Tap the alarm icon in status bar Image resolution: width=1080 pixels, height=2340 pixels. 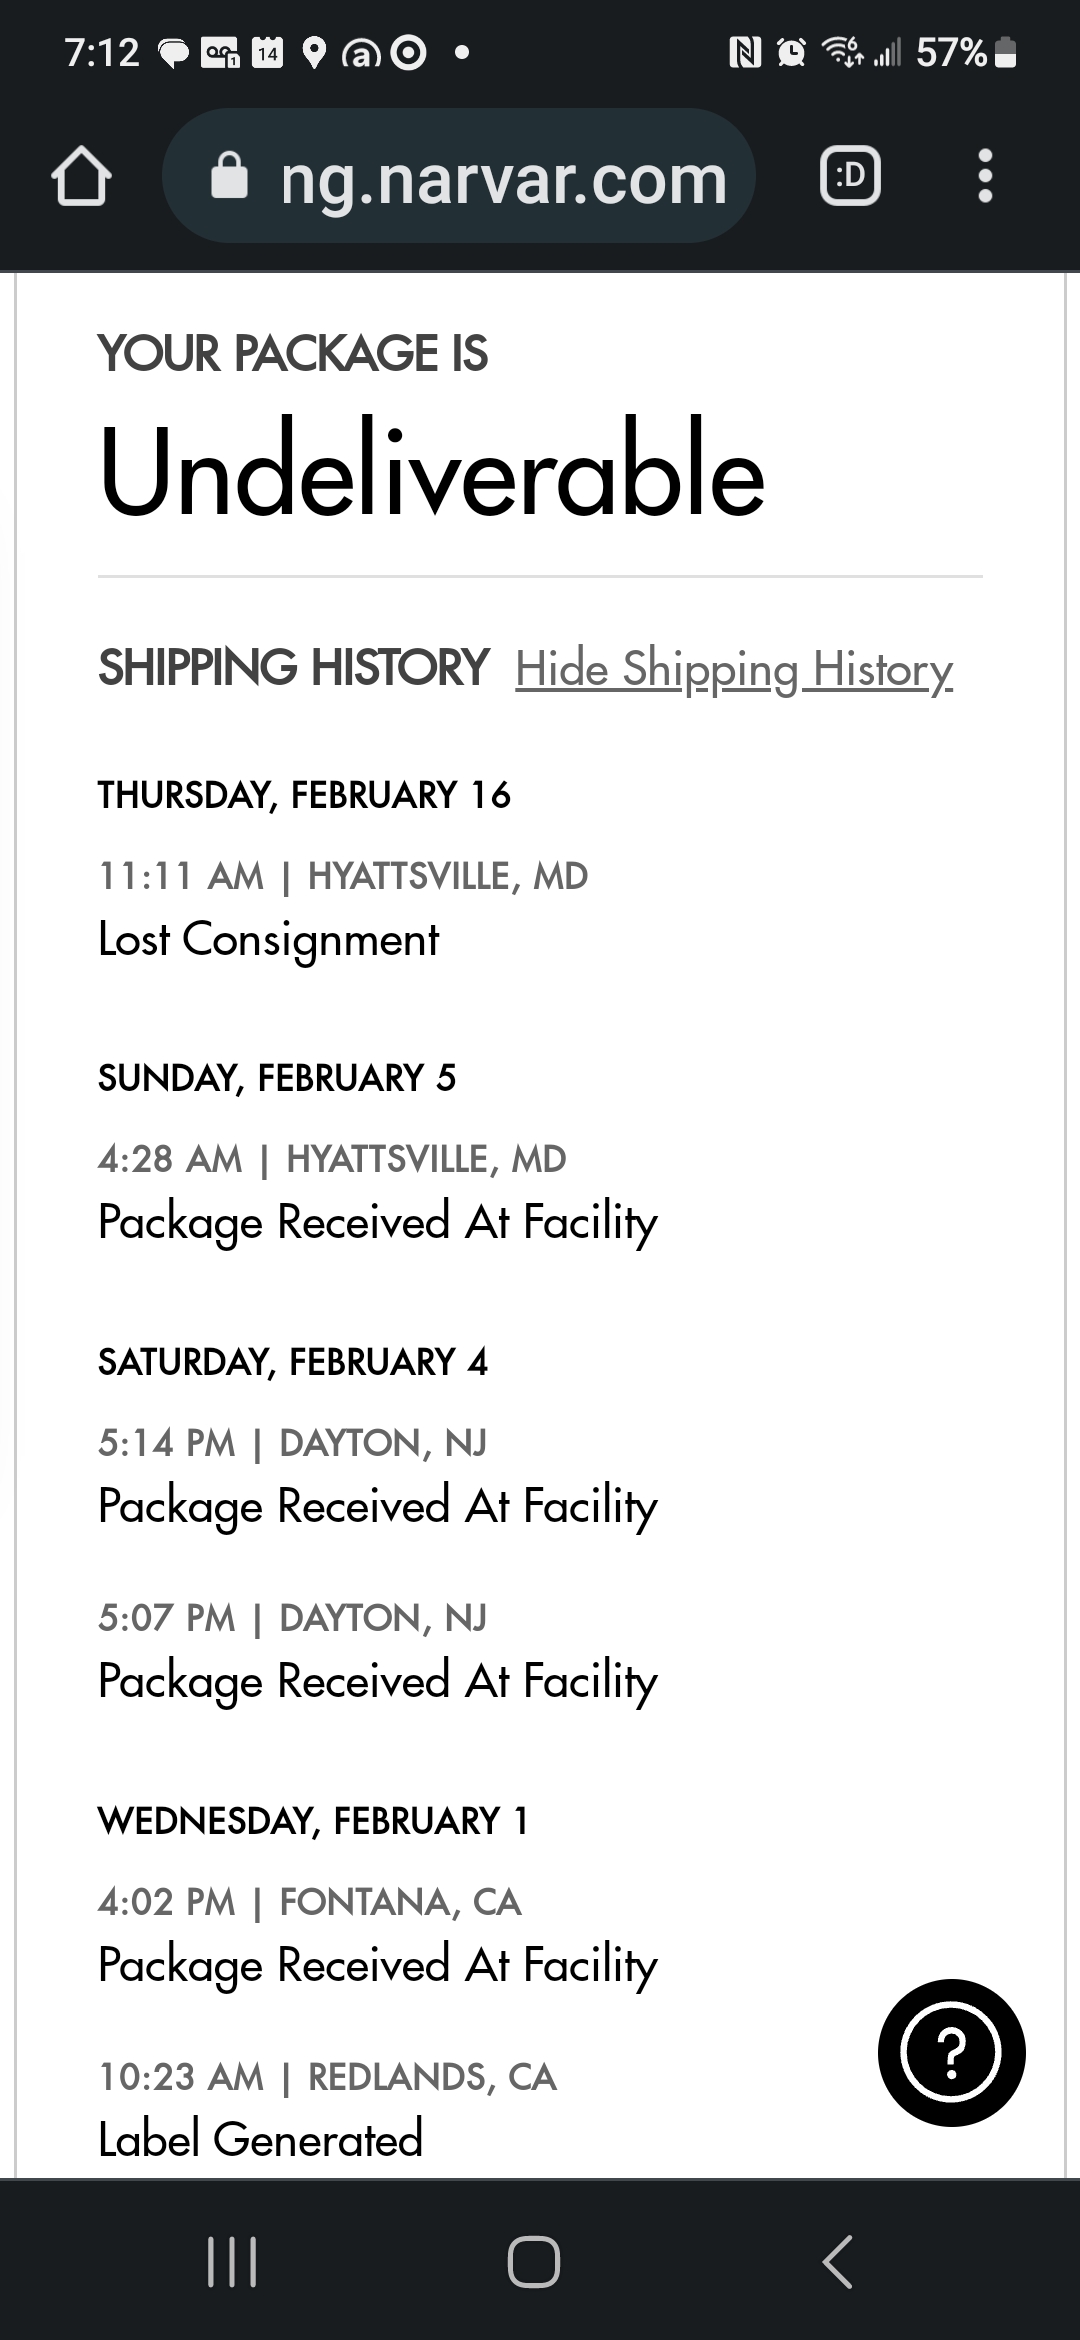pos(791,52)
